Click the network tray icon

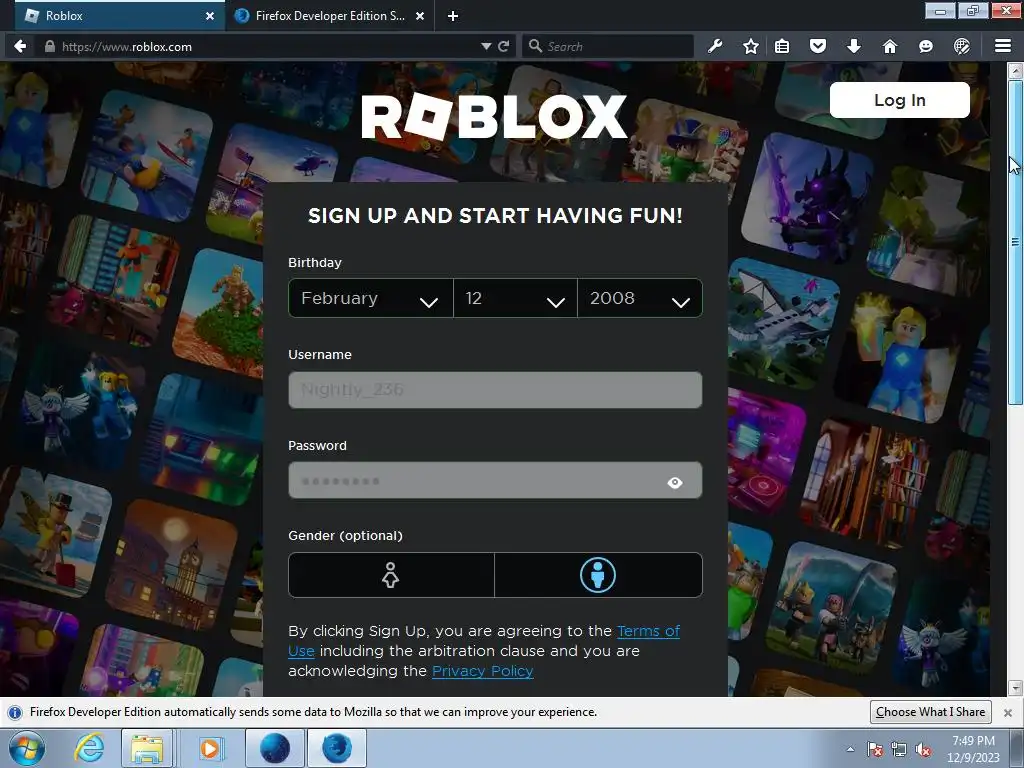(899, 749)
